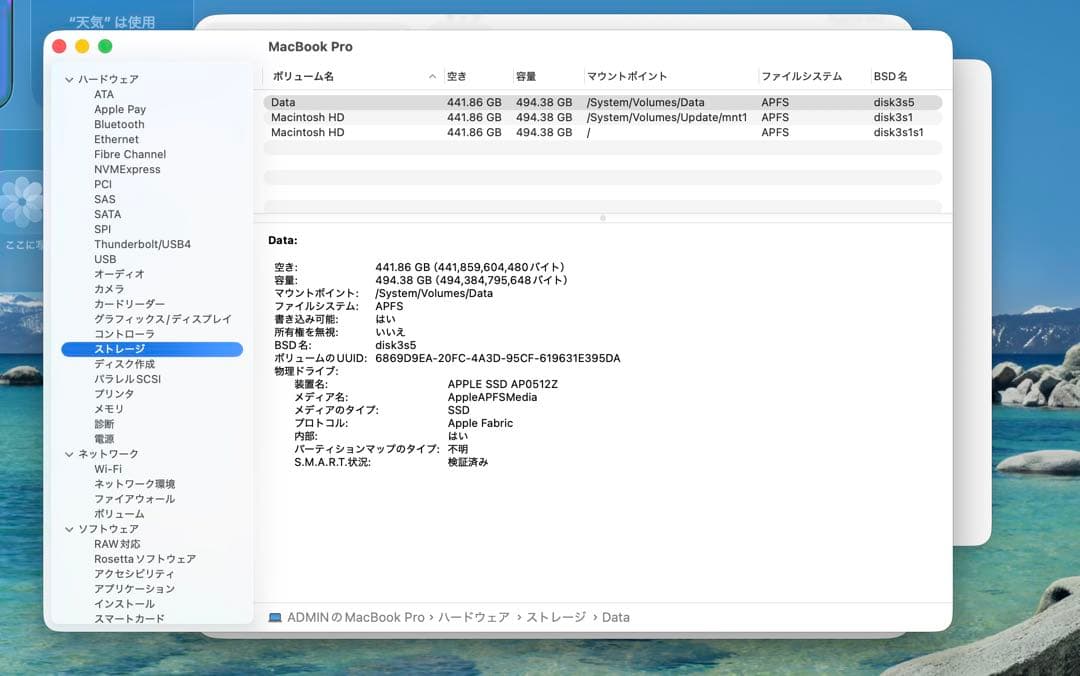
Task: Sort by BSD名 column header
Action: point(891,76)
